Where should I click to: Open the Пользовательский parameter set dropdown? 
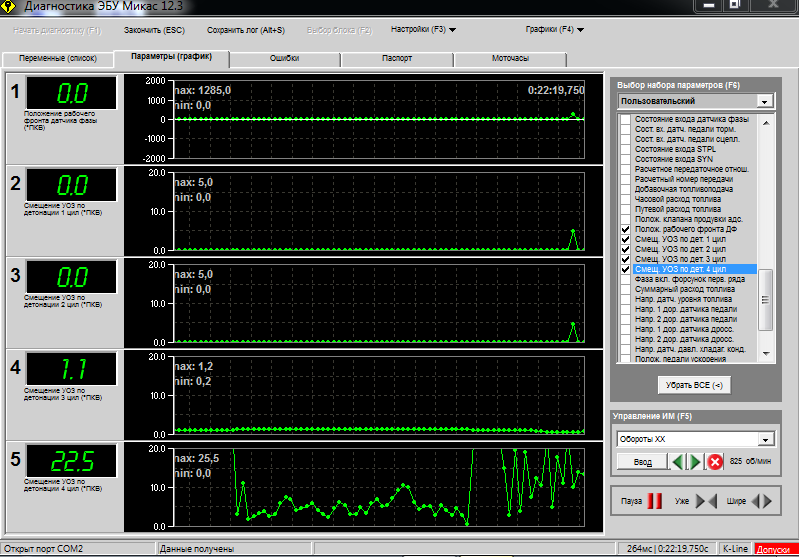click(x=764, y=101)
